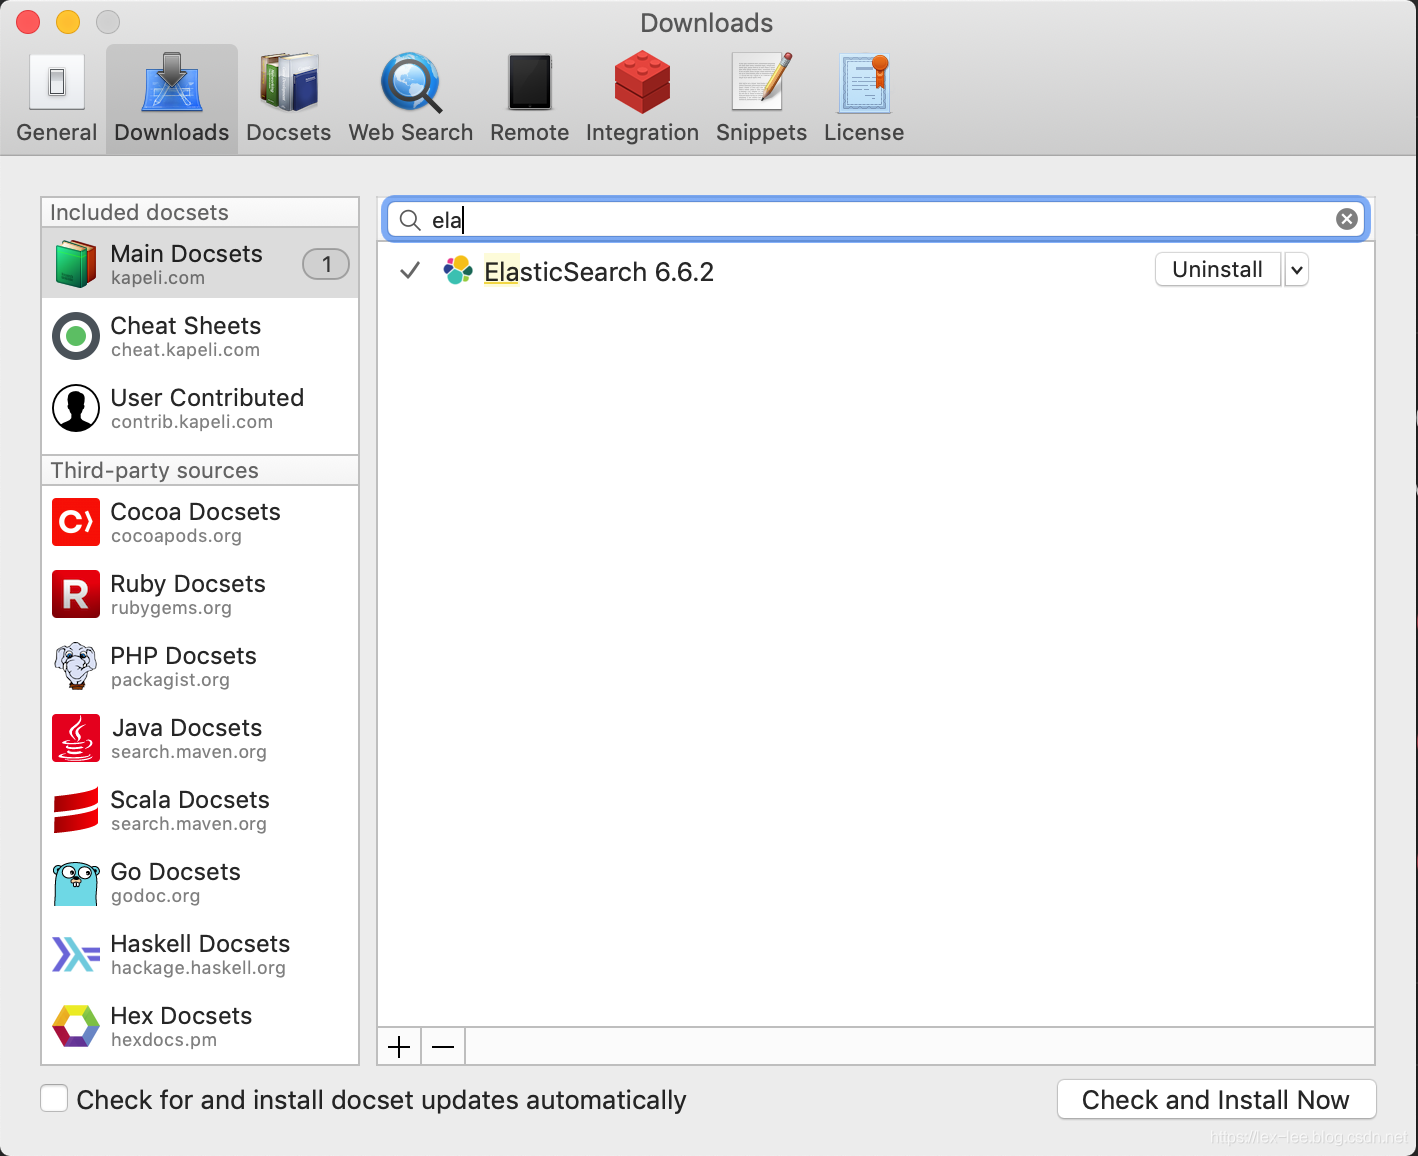The image size is (1418, 1156).
Task: Focus the docset search field
Action: (876, 220)
